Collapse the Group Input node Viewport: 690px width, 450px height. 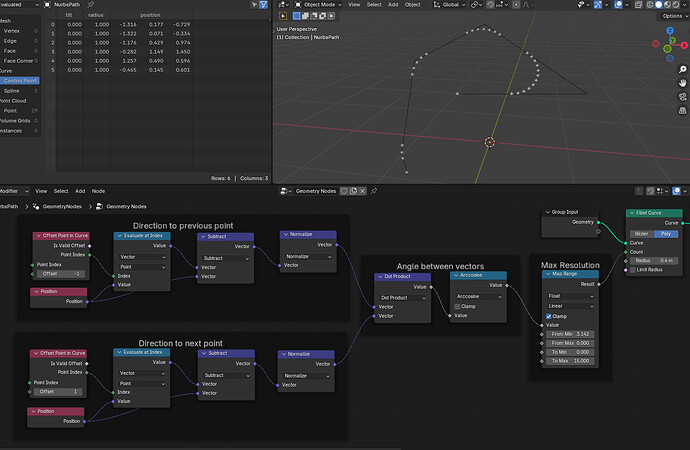pyautogui.click(x=547, y=212)
